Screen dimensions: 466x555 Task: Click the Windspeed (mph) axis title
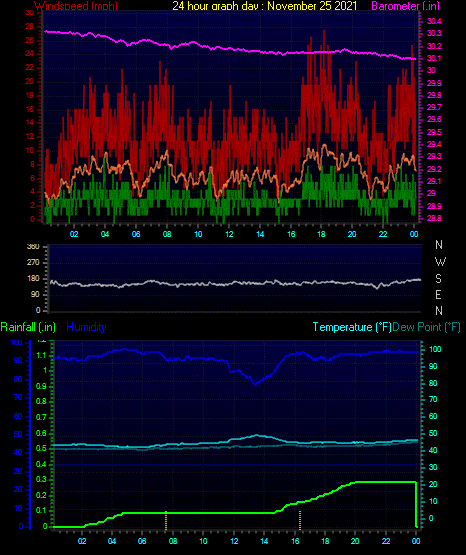coord(76,5)
